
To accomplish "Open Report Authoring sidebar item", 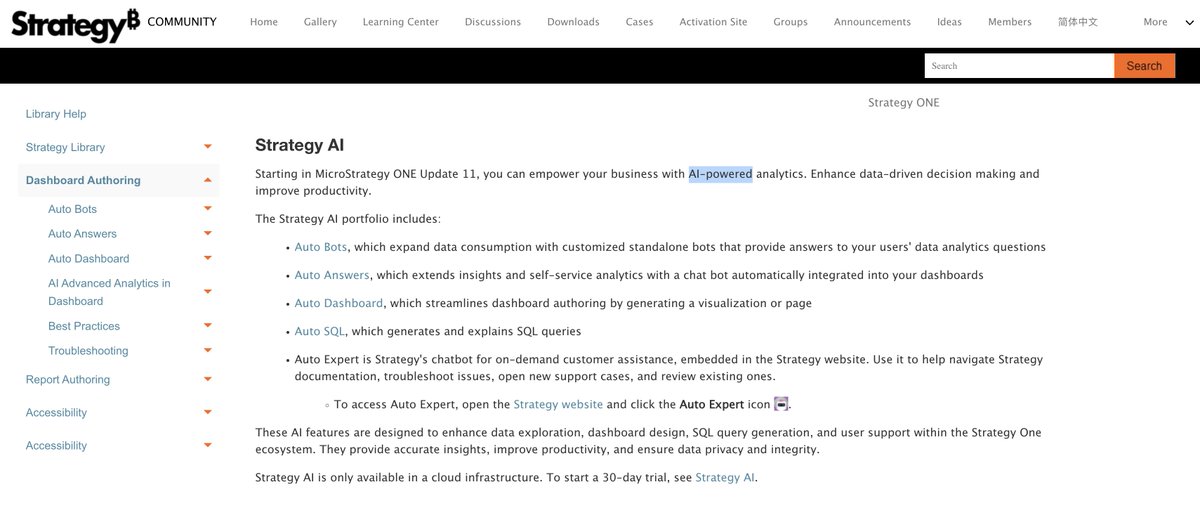I will [x=68, y=379].
